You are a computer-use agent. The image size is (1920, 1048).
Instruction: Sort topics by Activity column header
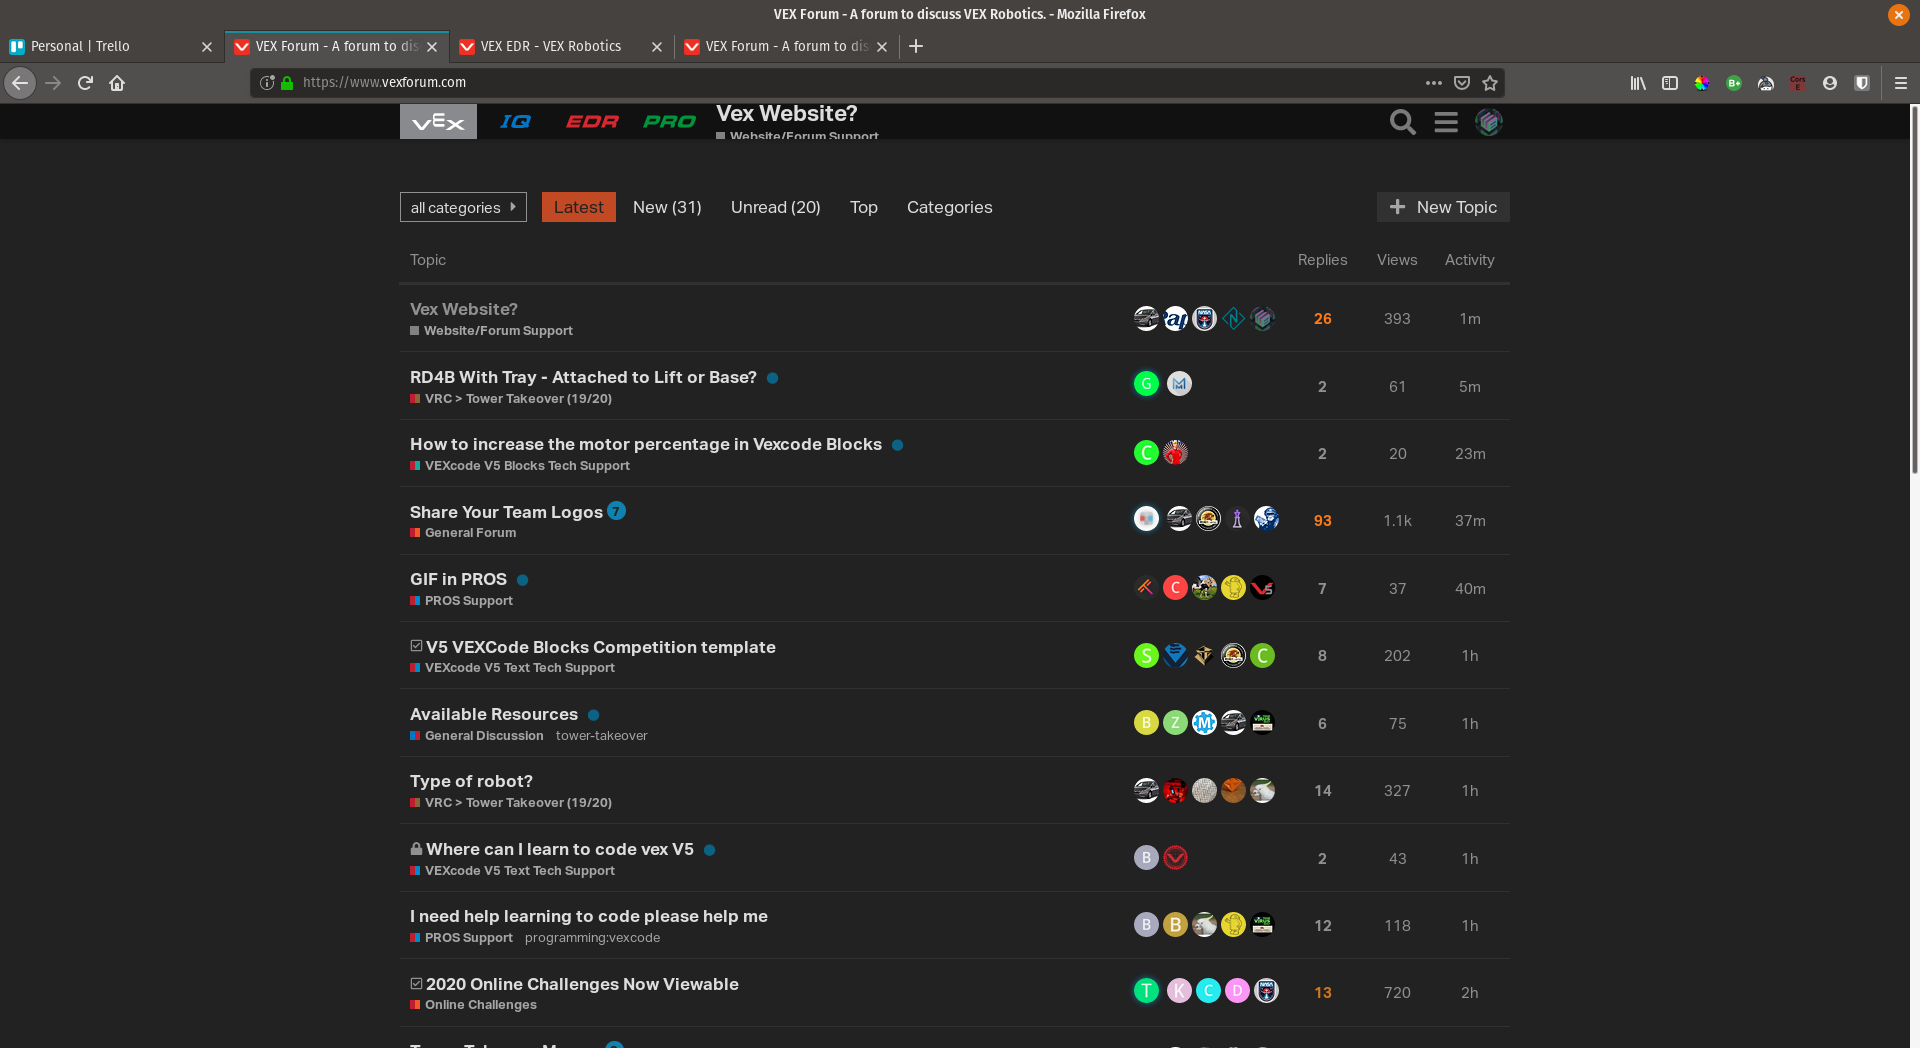pyautogui.click(x=1469, y=260)
